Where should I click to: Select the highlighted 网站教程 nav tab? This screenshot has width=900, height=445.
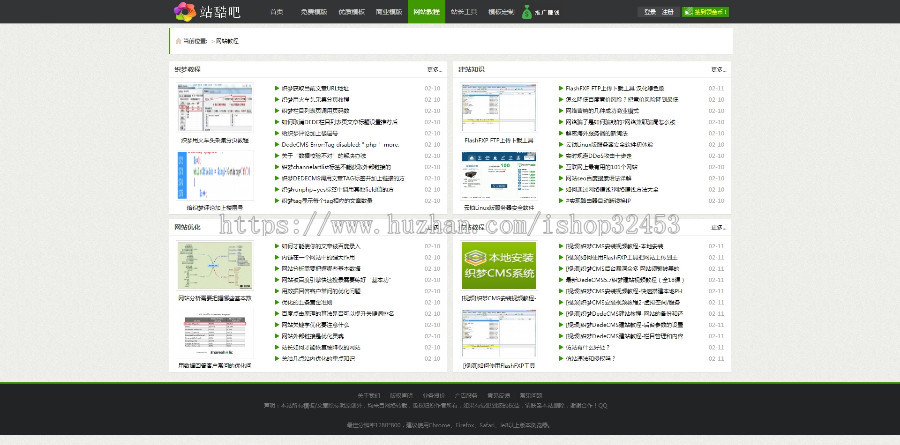click(426, 11)
